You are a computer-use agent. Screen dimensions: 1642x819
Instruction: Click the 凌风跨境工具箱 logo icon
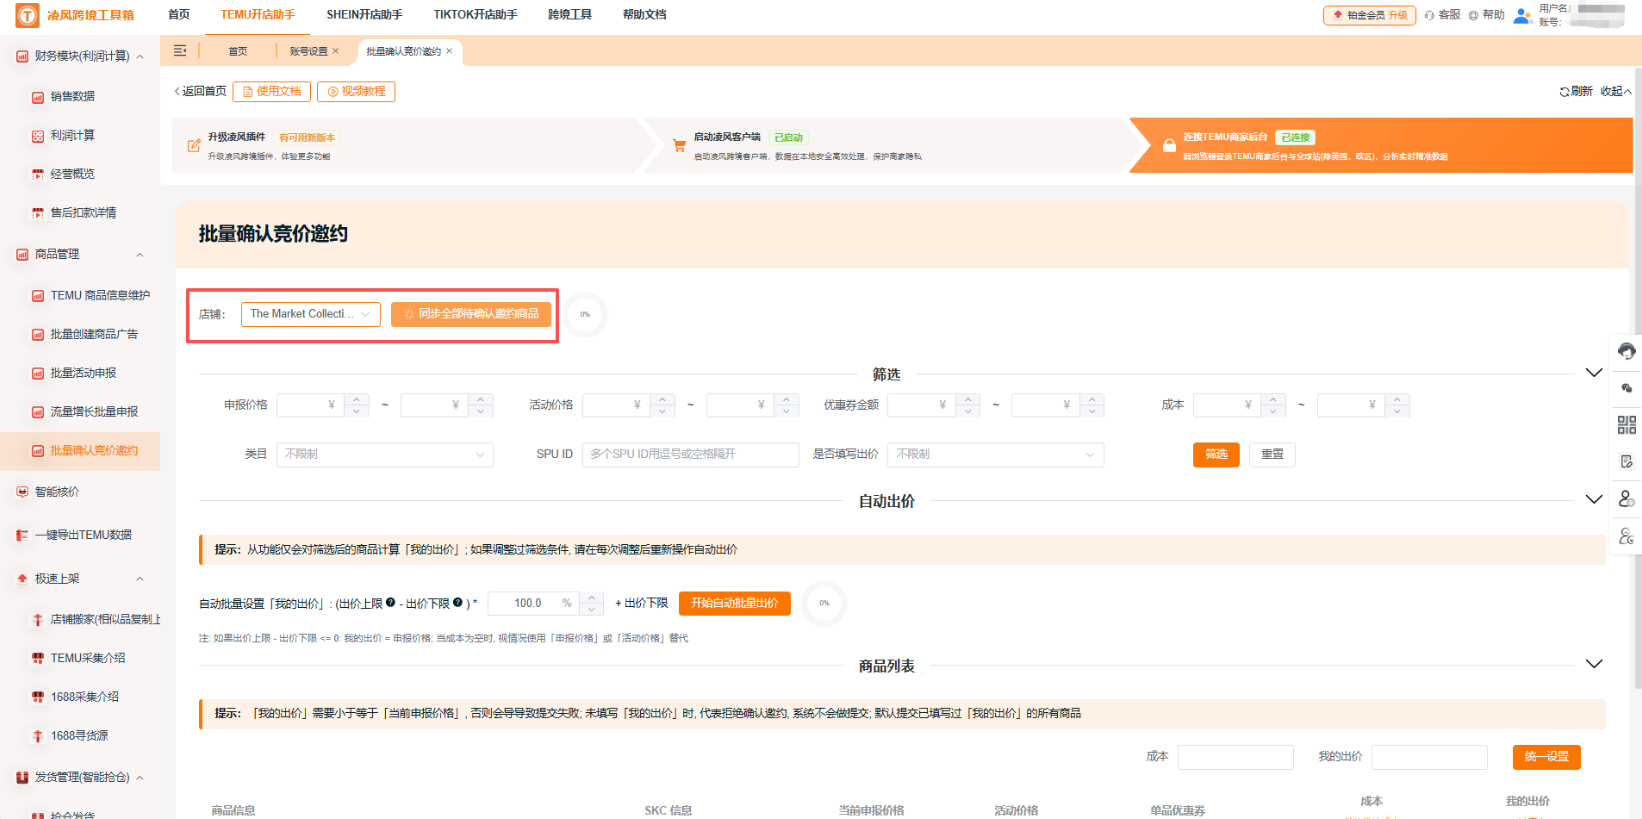[27, 15]
